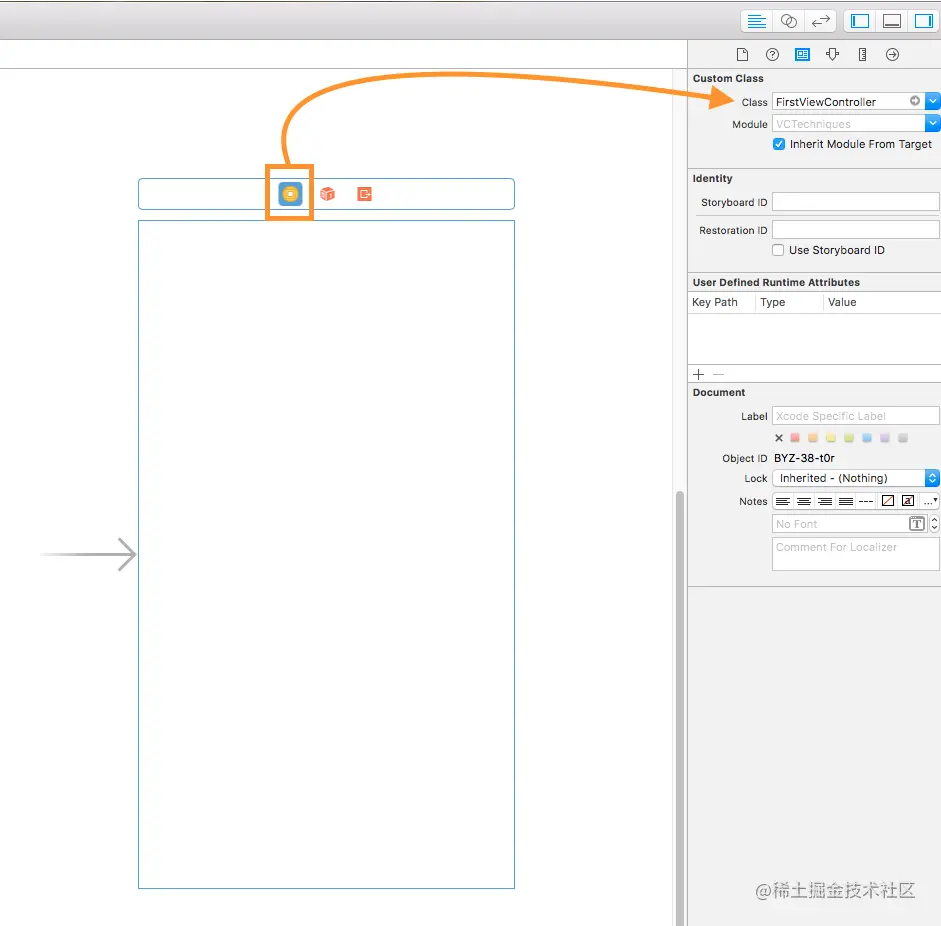Align notes text left
The height and width of the screenshot is (926, 941).
(783, 501)
